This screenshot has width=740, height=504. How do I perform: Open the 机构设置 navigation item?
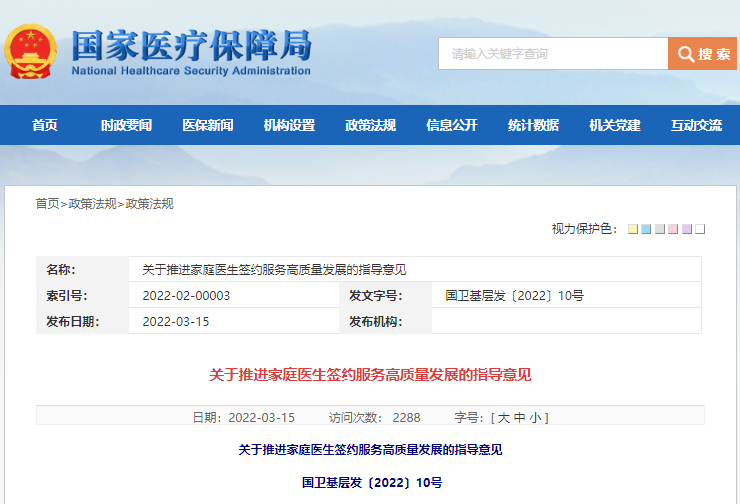coord(289,125)
